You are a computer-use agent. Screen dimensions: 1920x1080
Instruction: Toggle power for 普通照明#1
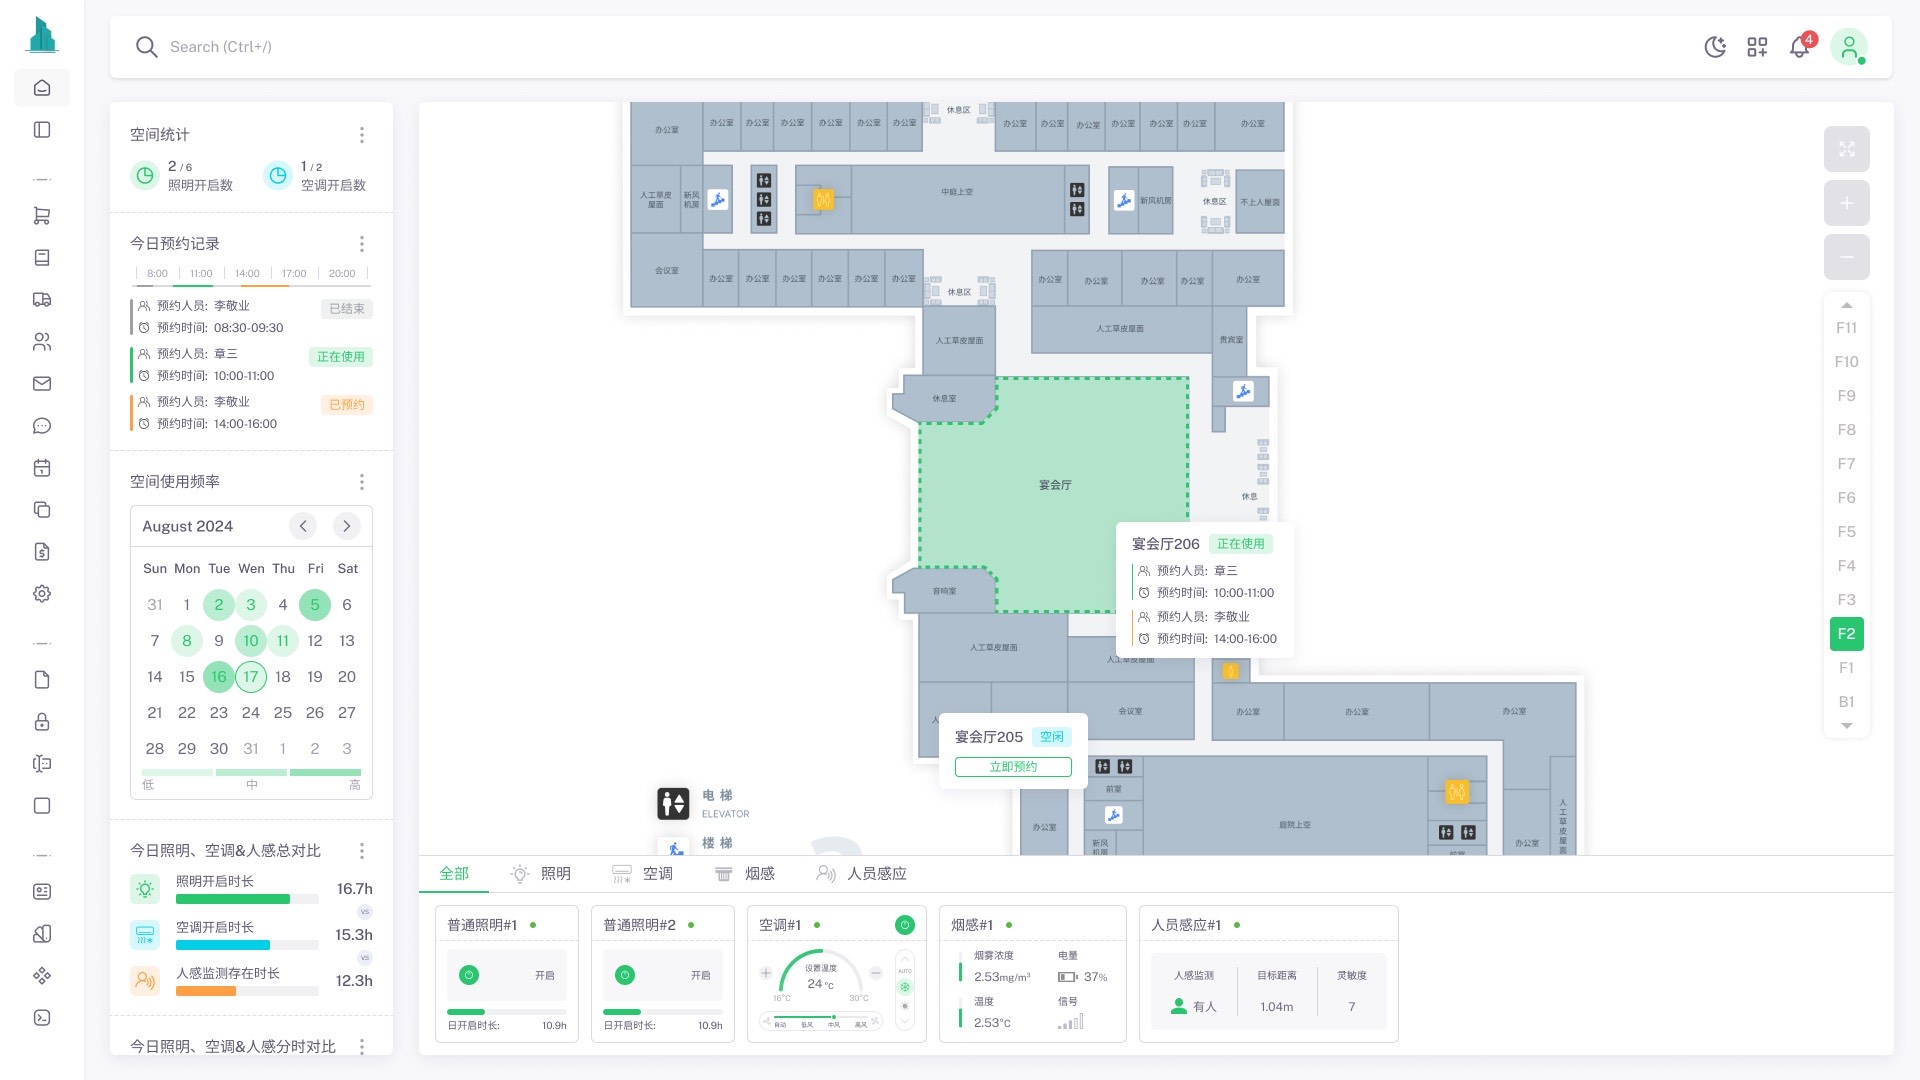[x=469, y=975]
